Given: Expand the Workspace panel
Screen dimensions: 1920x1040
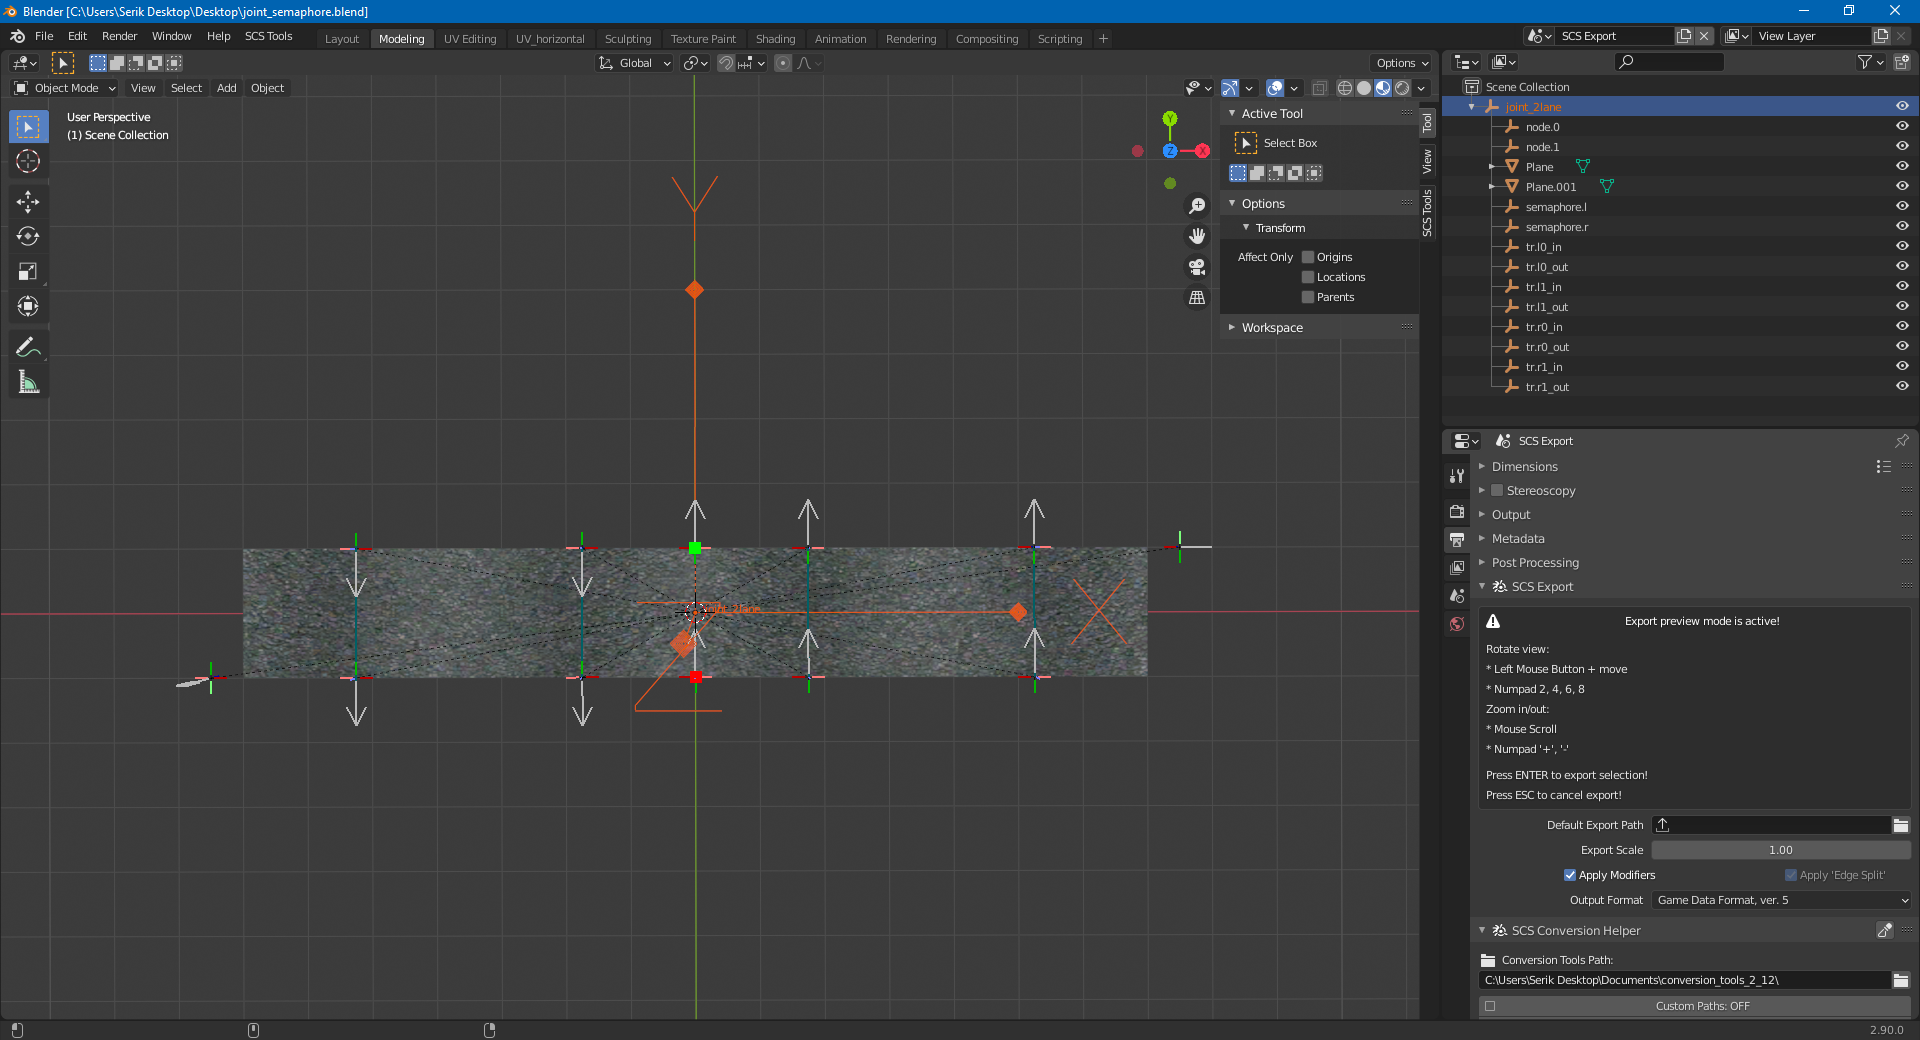Looking at the screenshot, I should [1272, 328].
